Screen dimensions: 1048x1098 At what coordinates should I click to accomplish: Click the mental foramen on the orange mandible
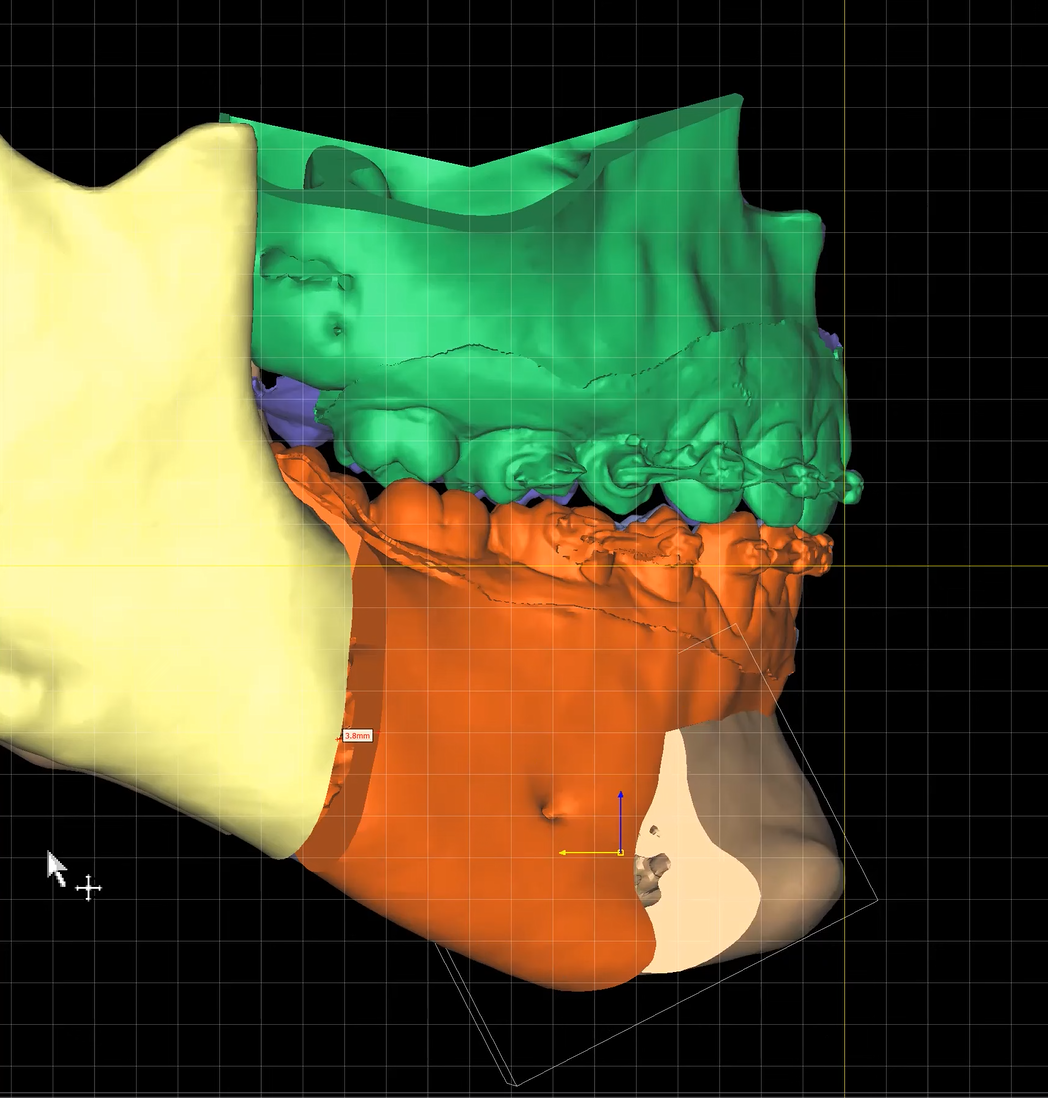552,812
